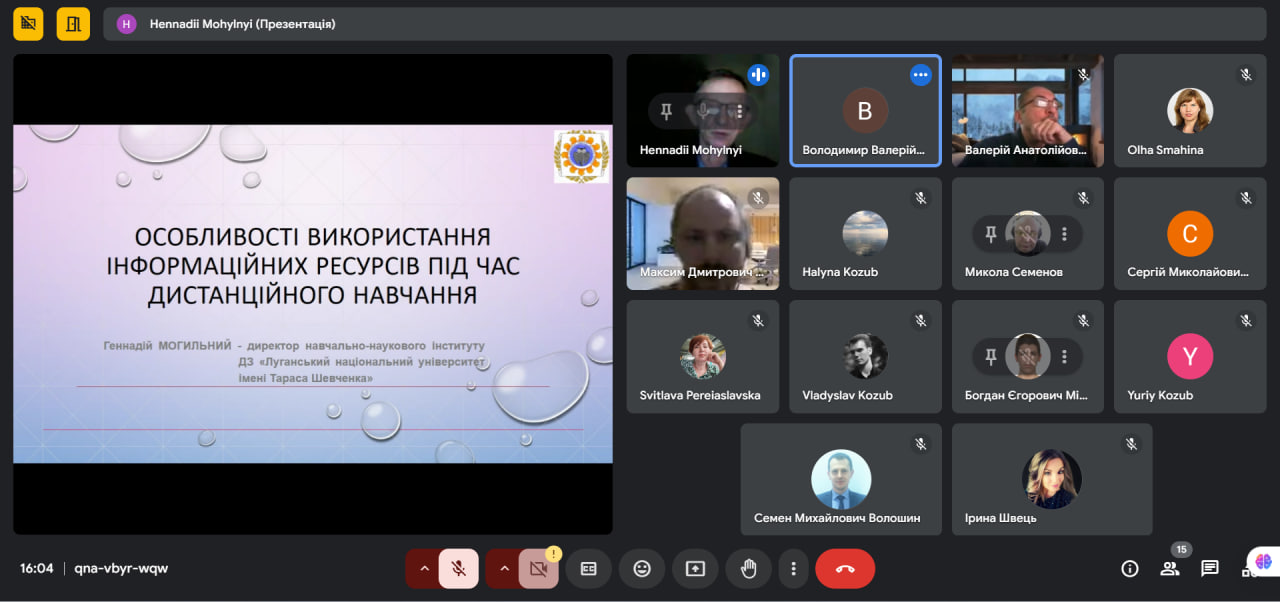The image size is (1280, 602).
Task: Click the present now screen share icon
Action: click(x=695, y=568)
